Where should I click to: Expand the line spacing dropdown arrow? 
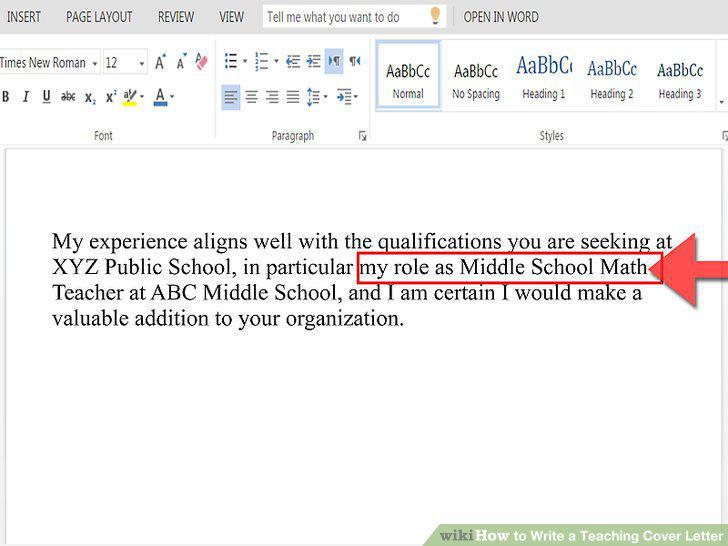[325, 97]
